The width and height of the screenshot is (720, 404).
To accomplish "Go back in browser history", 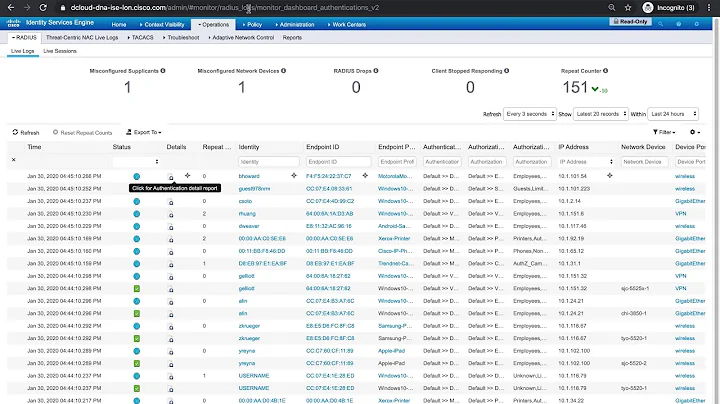I will [x=11, y=7].
